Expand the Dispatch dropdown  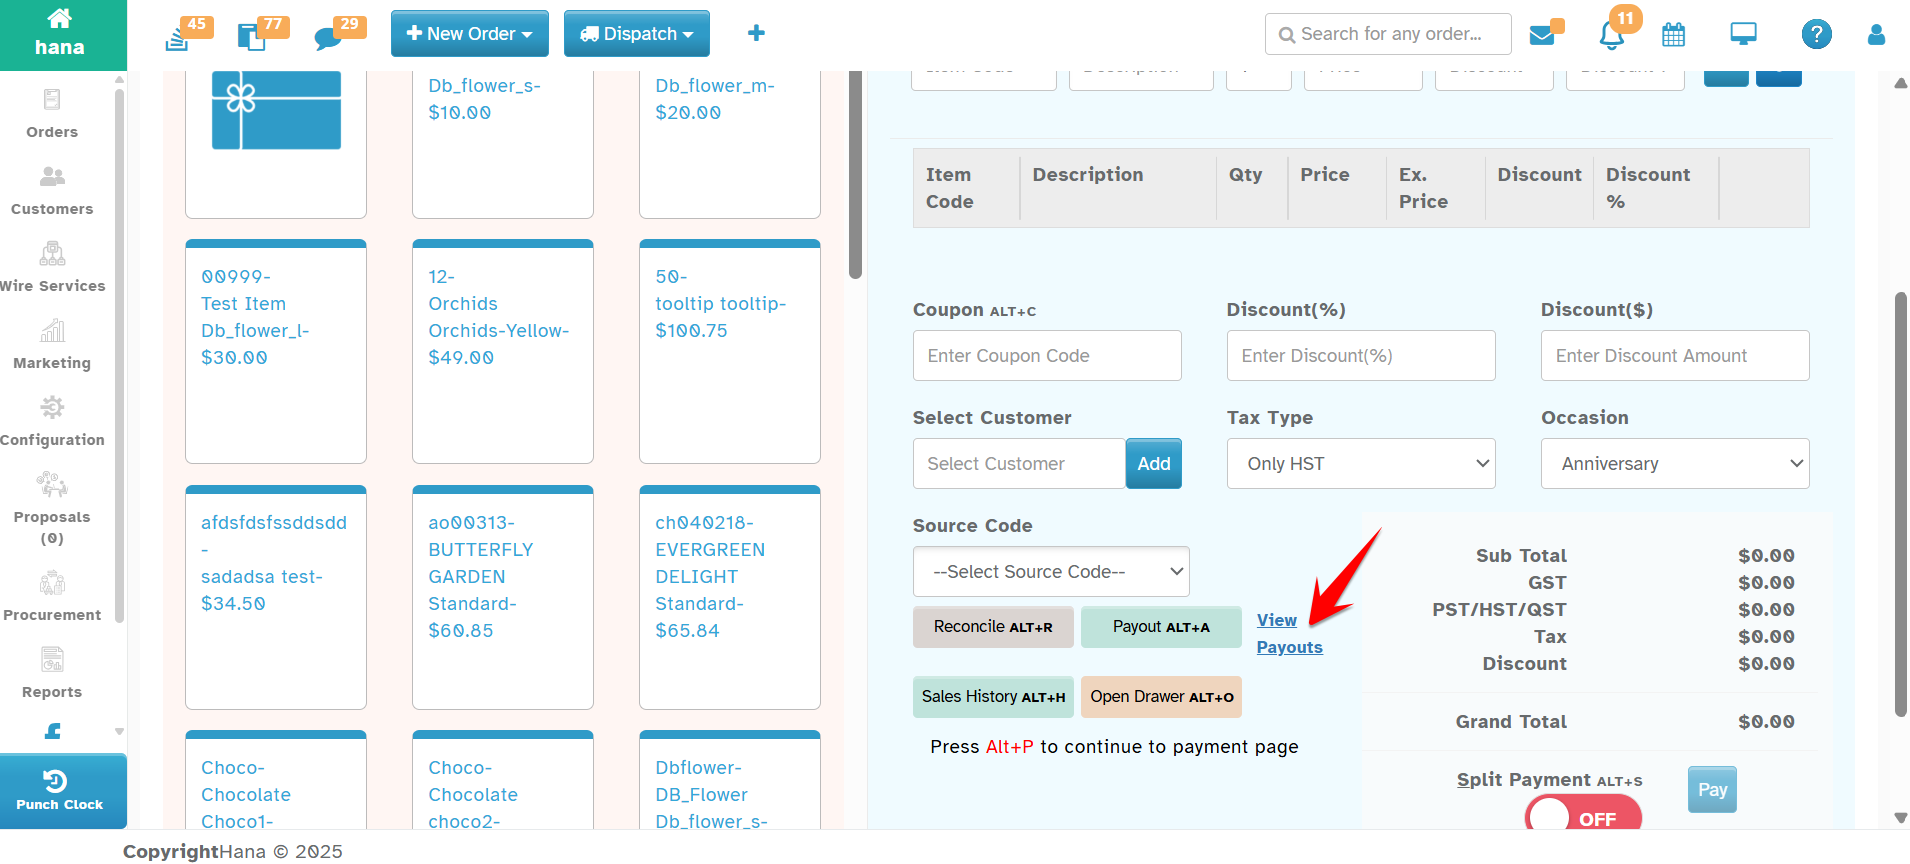point(637,34)
